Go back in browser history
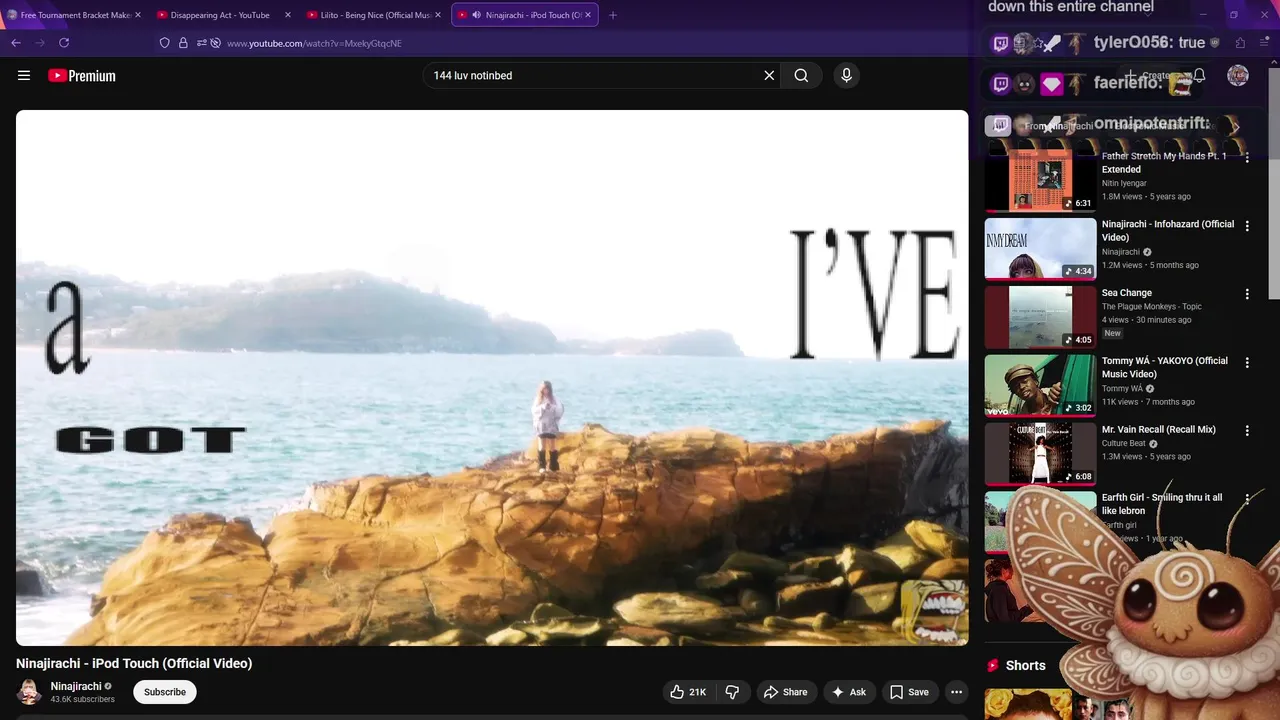Viewport: 1280px width, 720px height. [x=16, y=43]
